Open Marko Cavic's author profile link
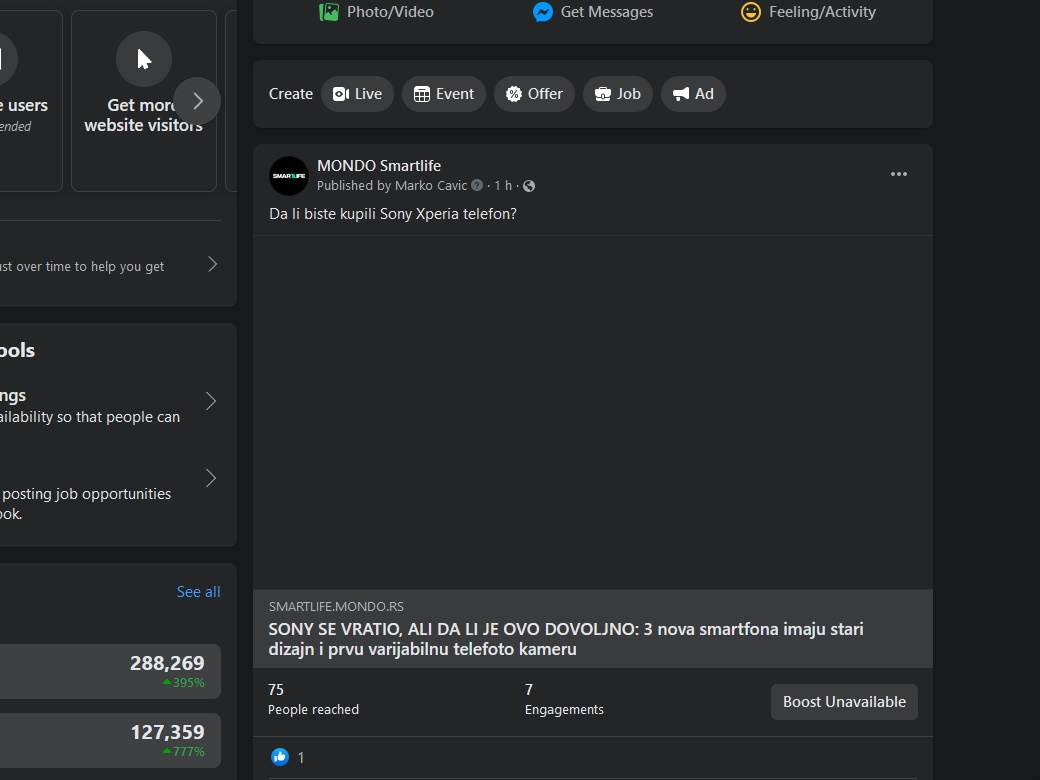The height and width of the screenshot is (780, 1040). click(x=431, y=185)
